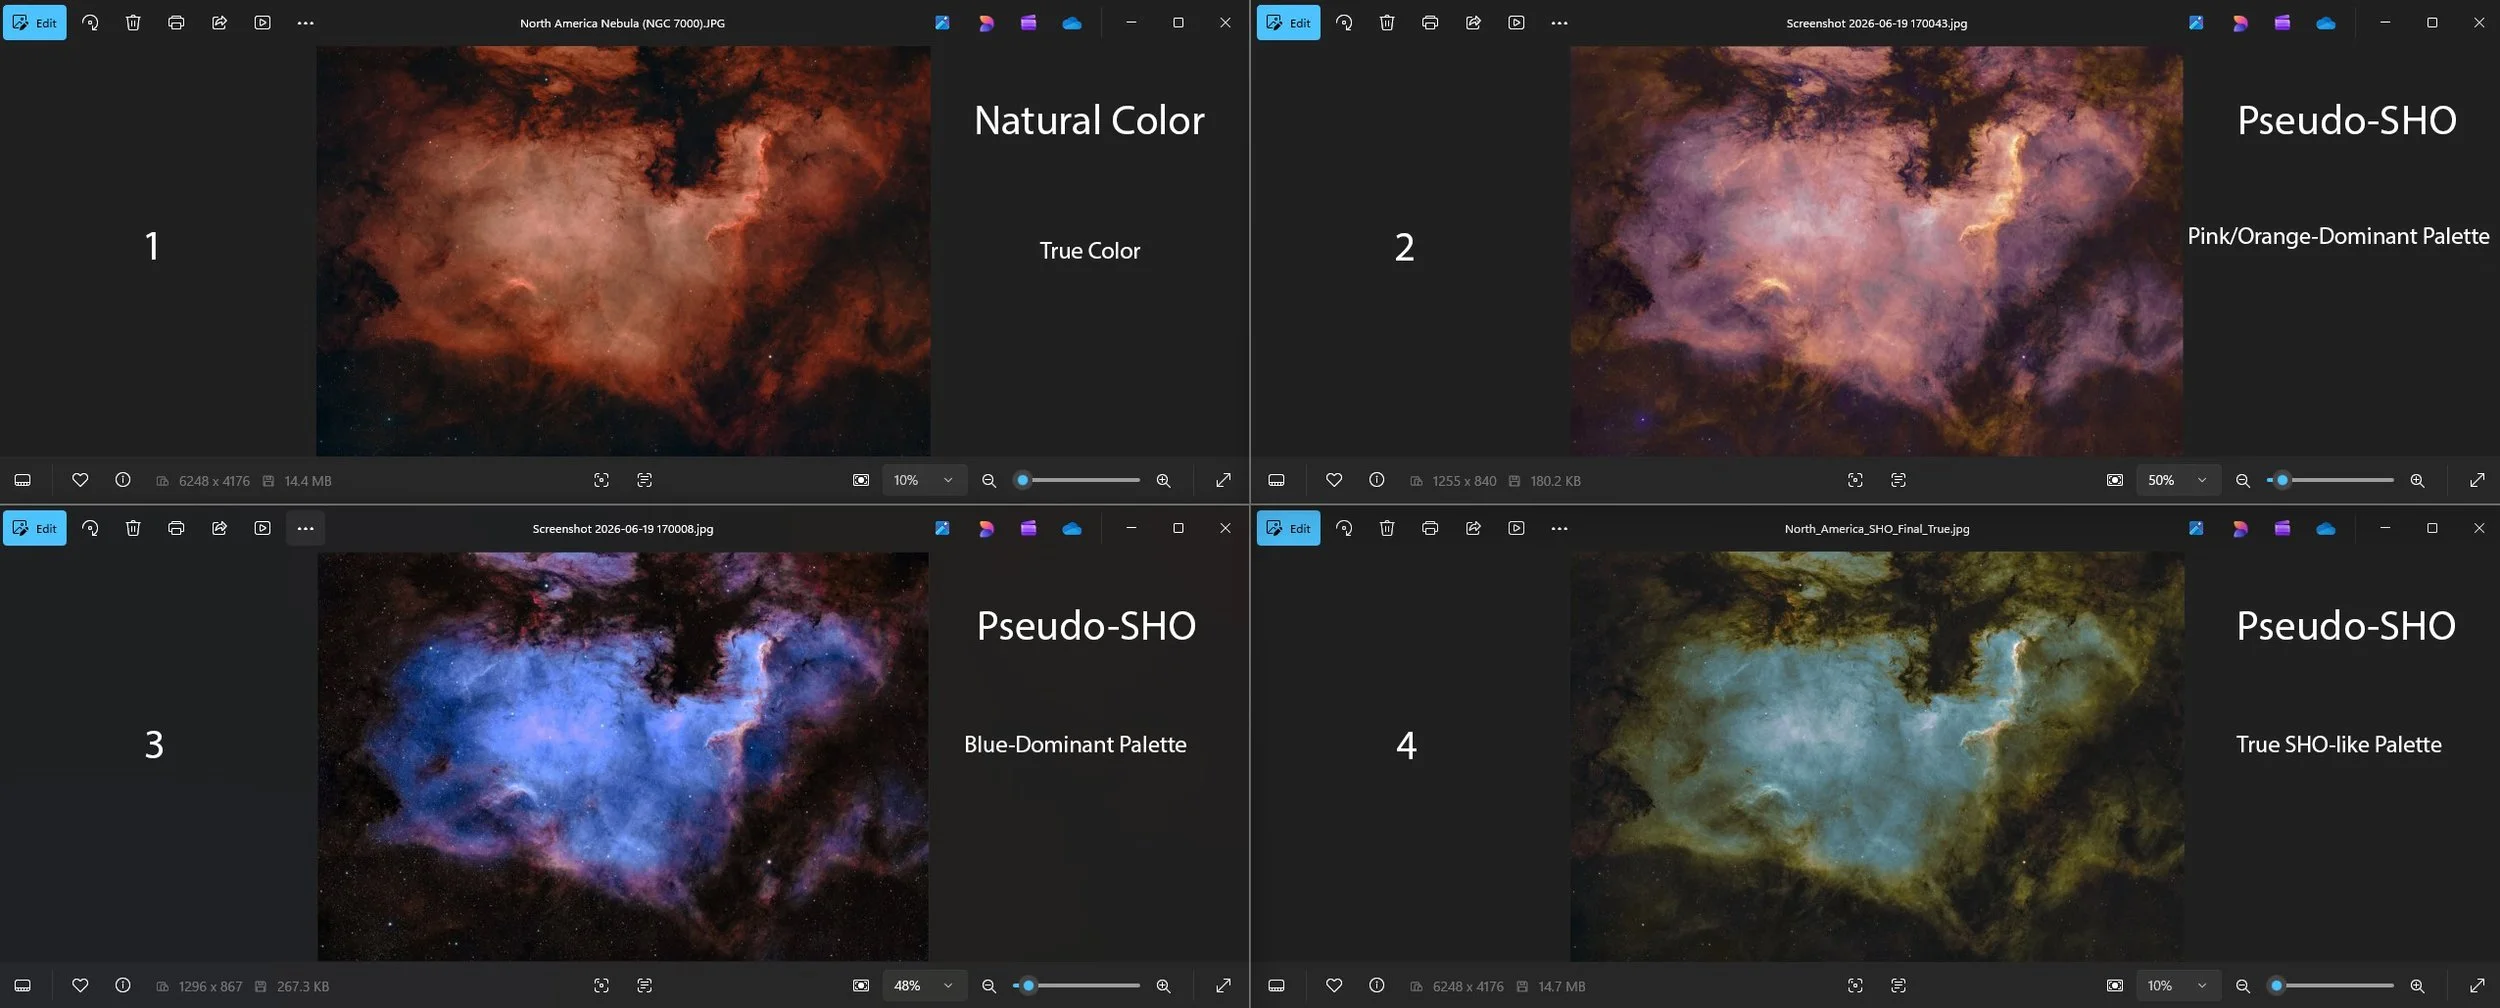Show file info for NGC 7000.JPG
The width and height of the screenshot is (2500, 1008).
pos(123,480)
